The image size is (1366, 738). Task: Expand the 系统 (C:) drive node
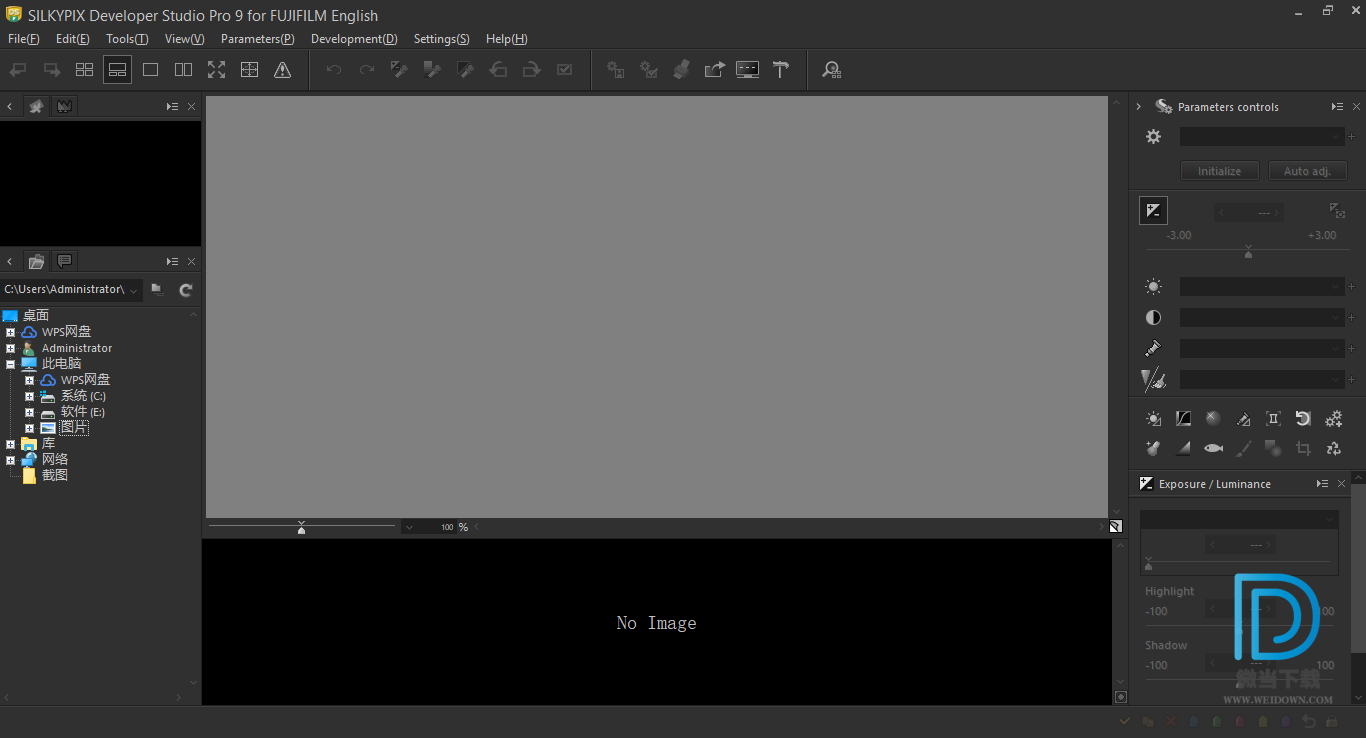[29, 396]
